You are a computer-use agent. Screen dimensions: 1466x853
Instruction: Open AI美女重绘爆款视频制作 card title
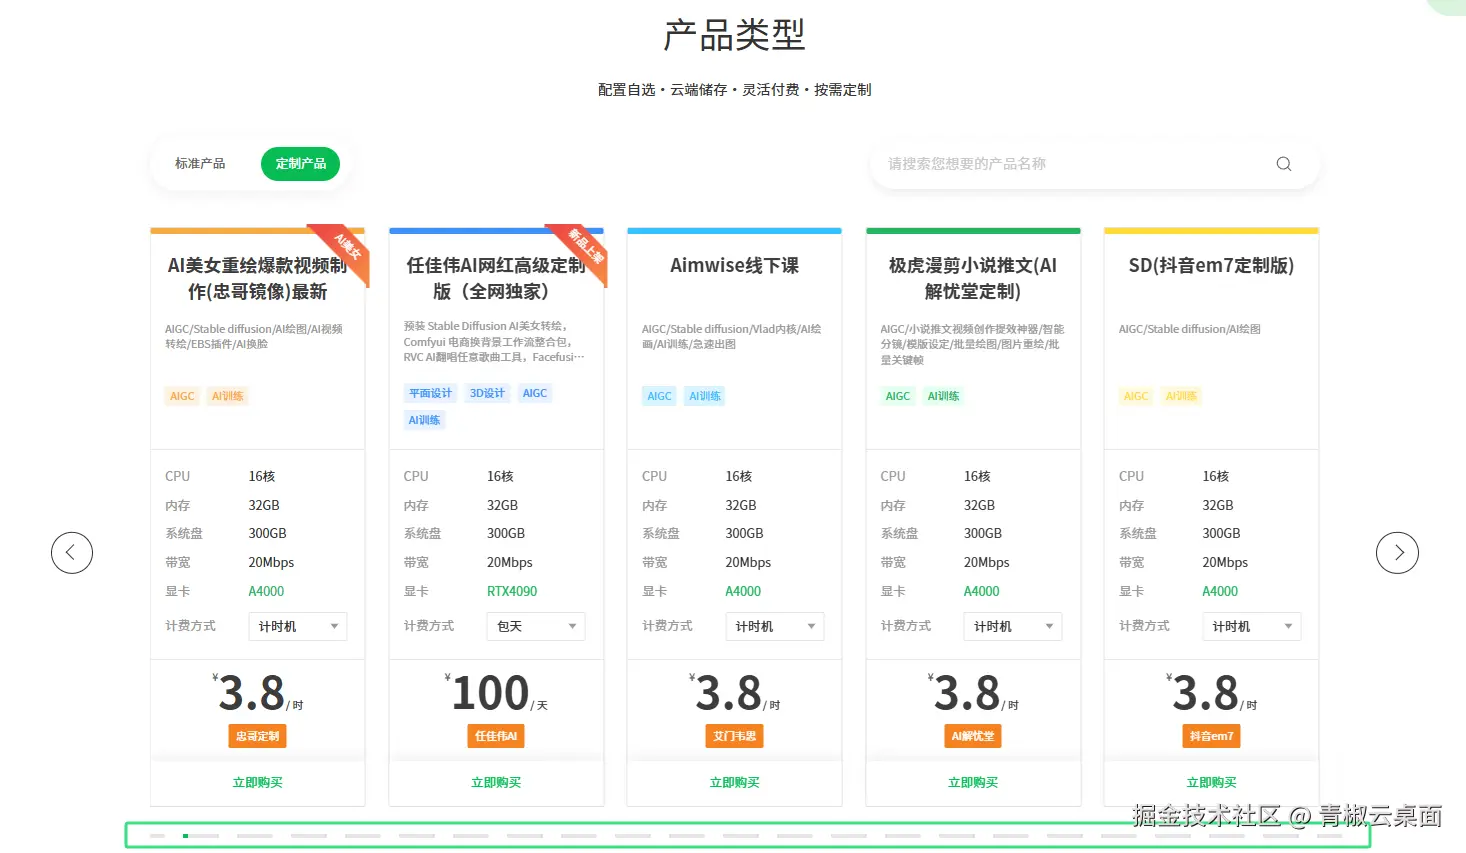click(x=257, y=278)
